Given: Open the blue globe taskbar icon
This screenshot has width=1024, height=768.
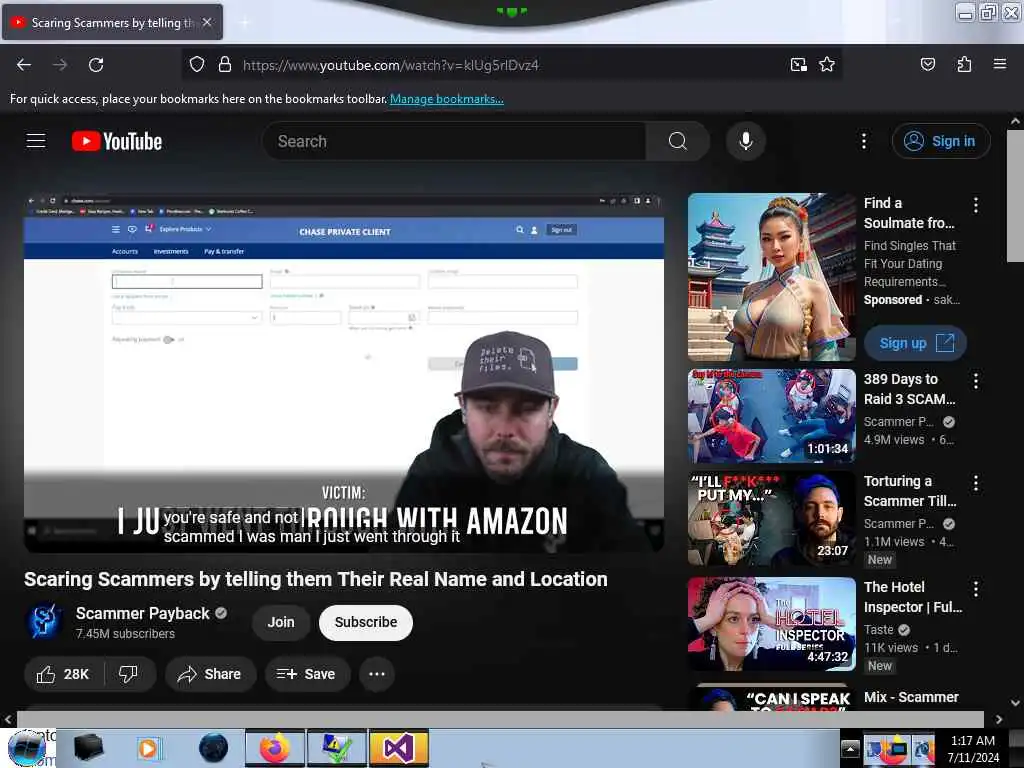Looking at the screenshot, I should click(214, 748).
